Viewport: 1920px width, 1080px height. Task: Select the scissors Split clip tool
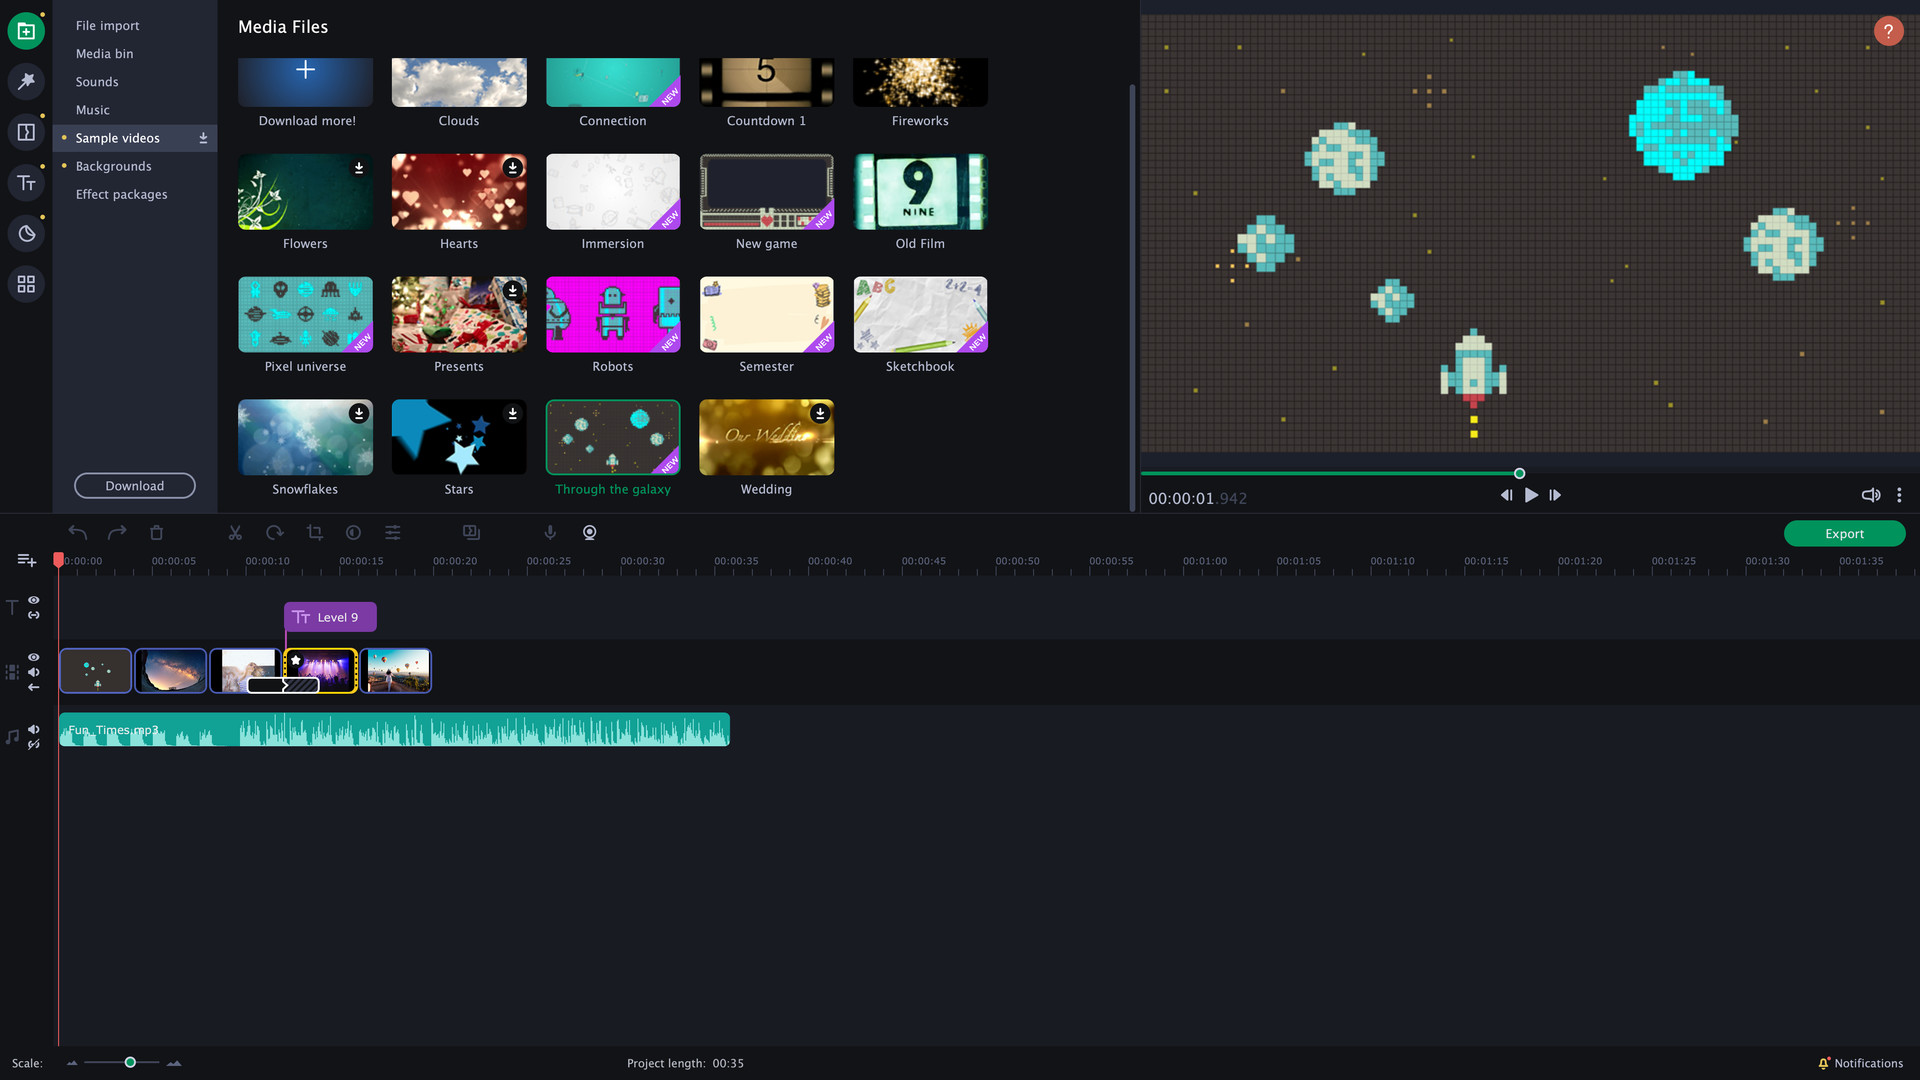tap(235, 532)
